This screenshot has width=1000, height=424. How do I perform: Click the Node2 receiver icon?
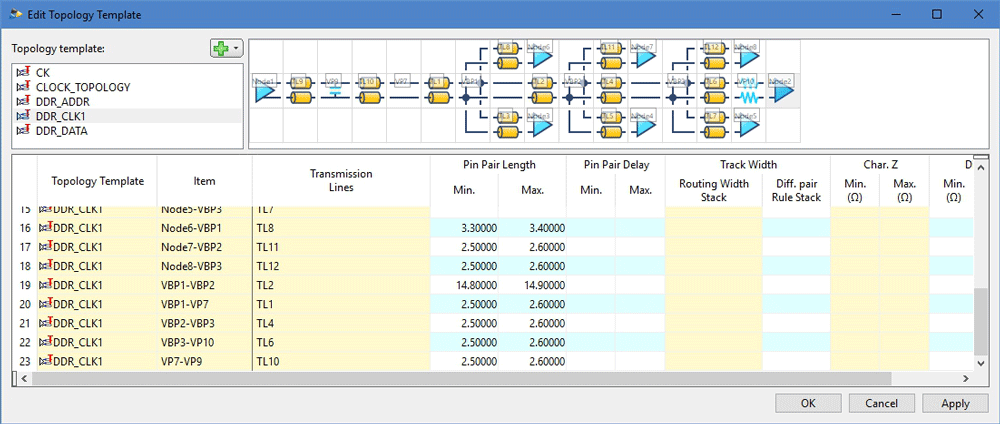click(781, 93)
